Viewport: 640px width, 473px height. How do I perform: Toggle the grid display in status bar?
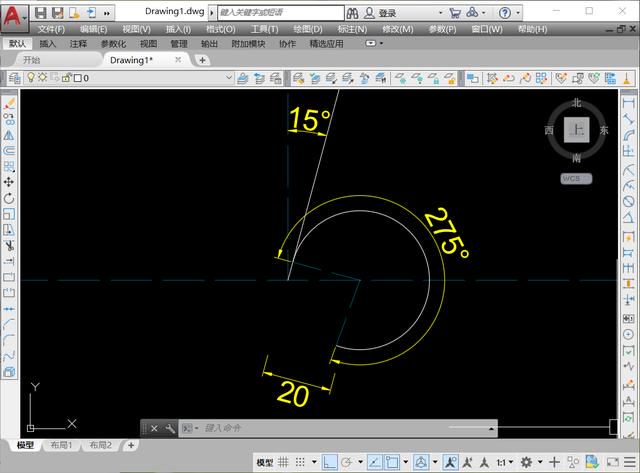click(x=283, y=462)
